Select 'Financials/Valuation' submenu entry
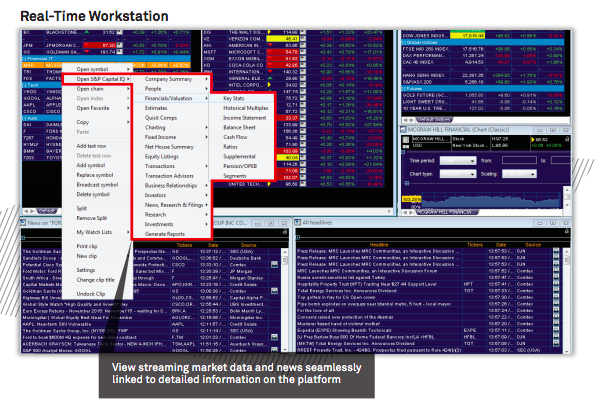Image resolution: width=600 pixels, height=418 pixels. [171, 98]
